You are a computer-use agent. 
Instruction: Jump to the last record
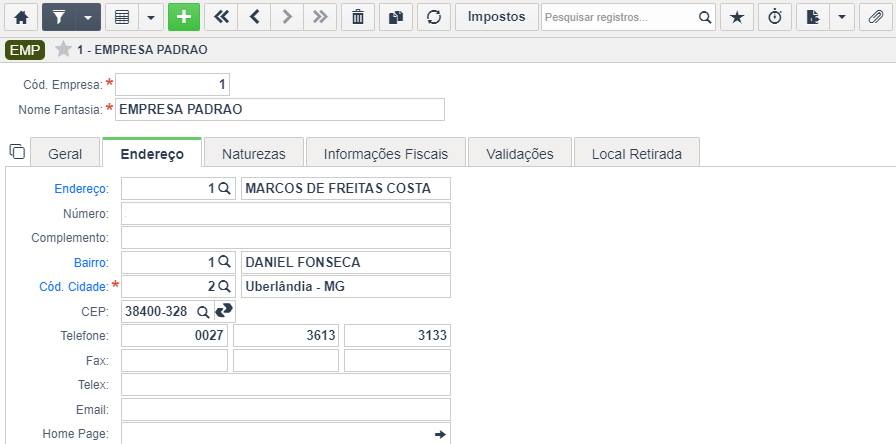click(x=321, y=17)
